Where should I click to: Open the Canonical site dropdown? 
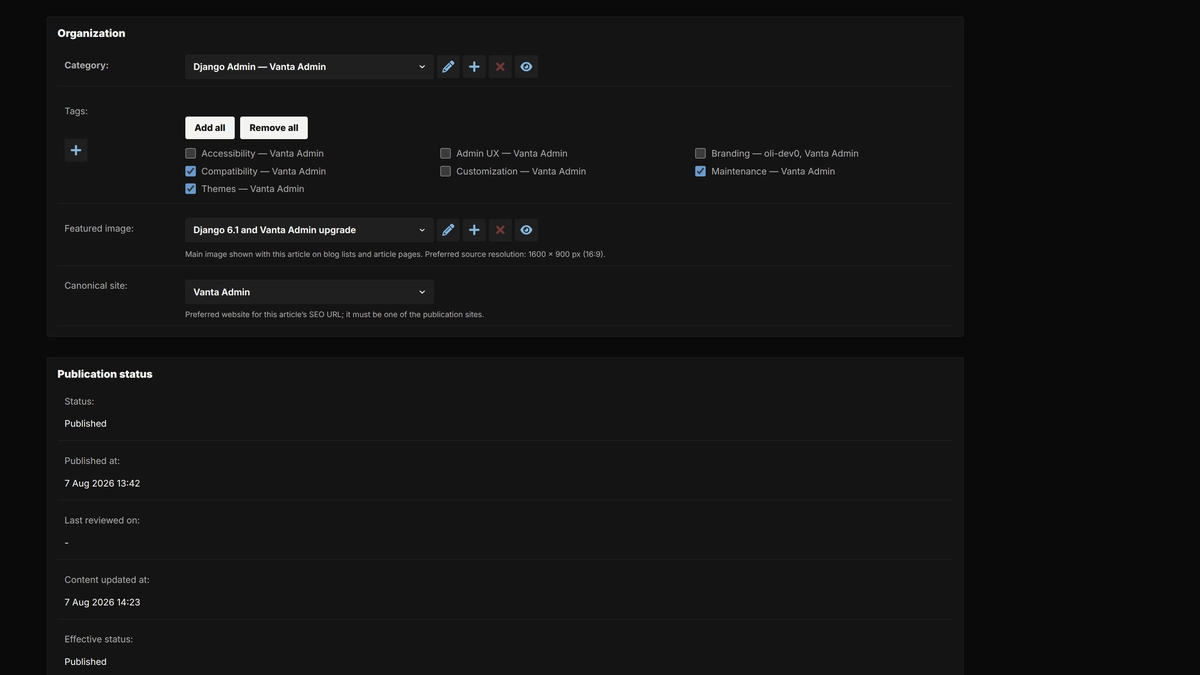click(x=309, y=292)
